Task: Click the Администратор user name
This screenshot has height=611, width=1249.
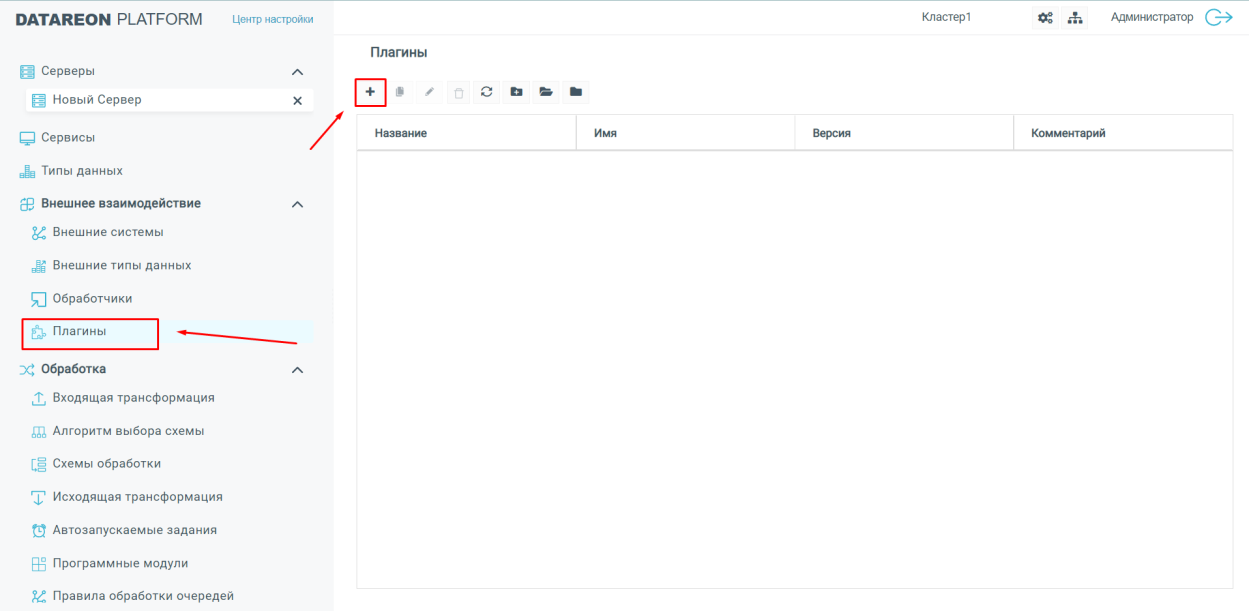Action: pos(1151,18)
